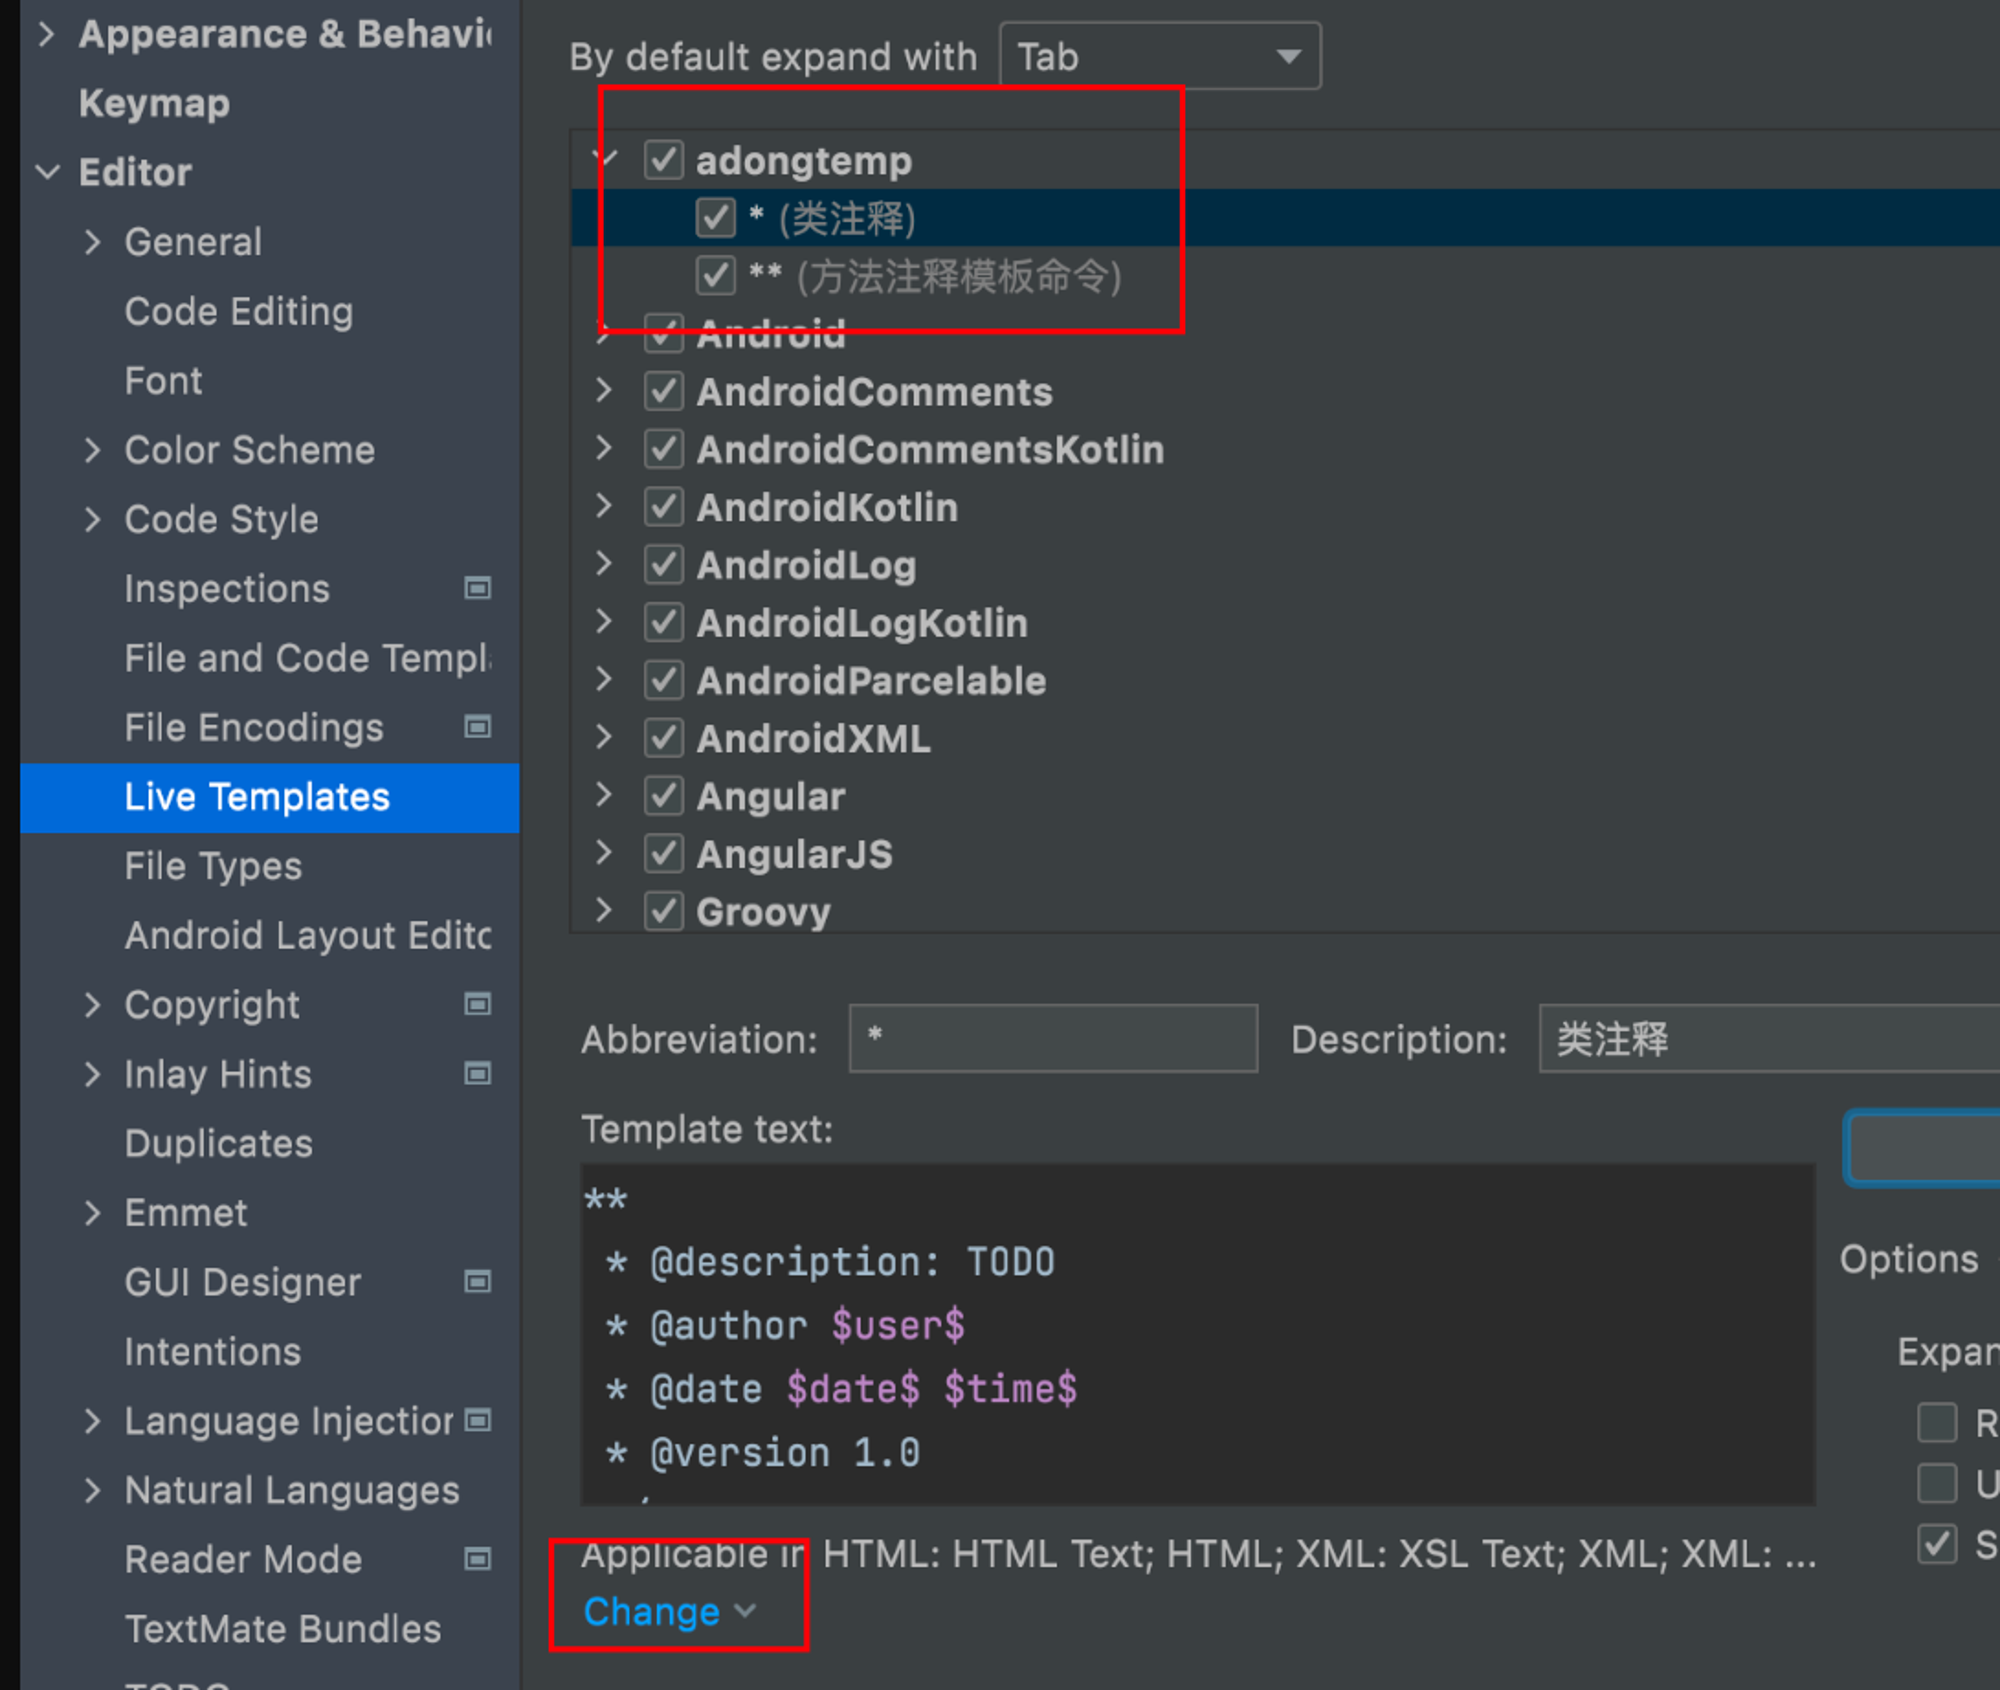
Task: Open Code Editing settings
Action: pos(239,311)
